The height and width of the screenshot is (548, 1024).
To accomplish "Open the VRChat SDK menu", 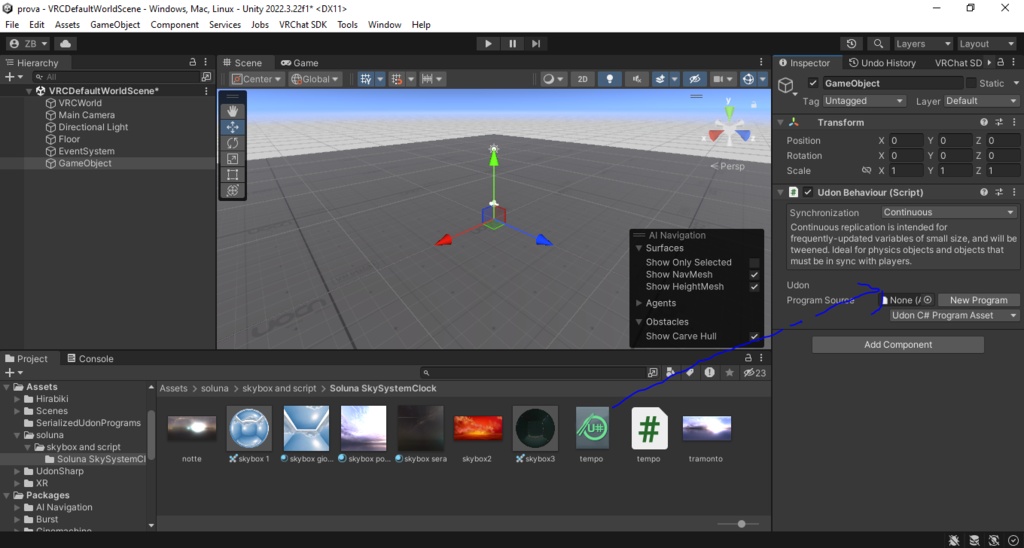I will coord(303,25).
